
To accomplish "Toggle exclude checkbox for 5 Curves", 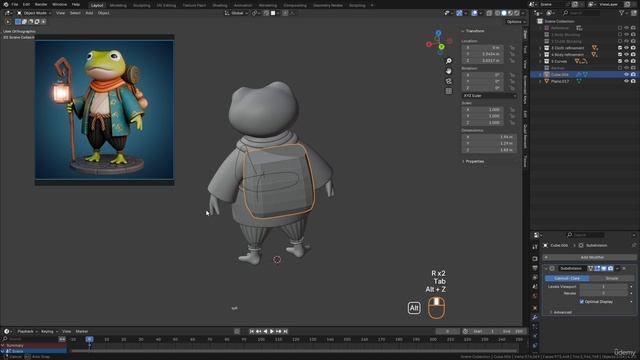I will click(620, 61).
